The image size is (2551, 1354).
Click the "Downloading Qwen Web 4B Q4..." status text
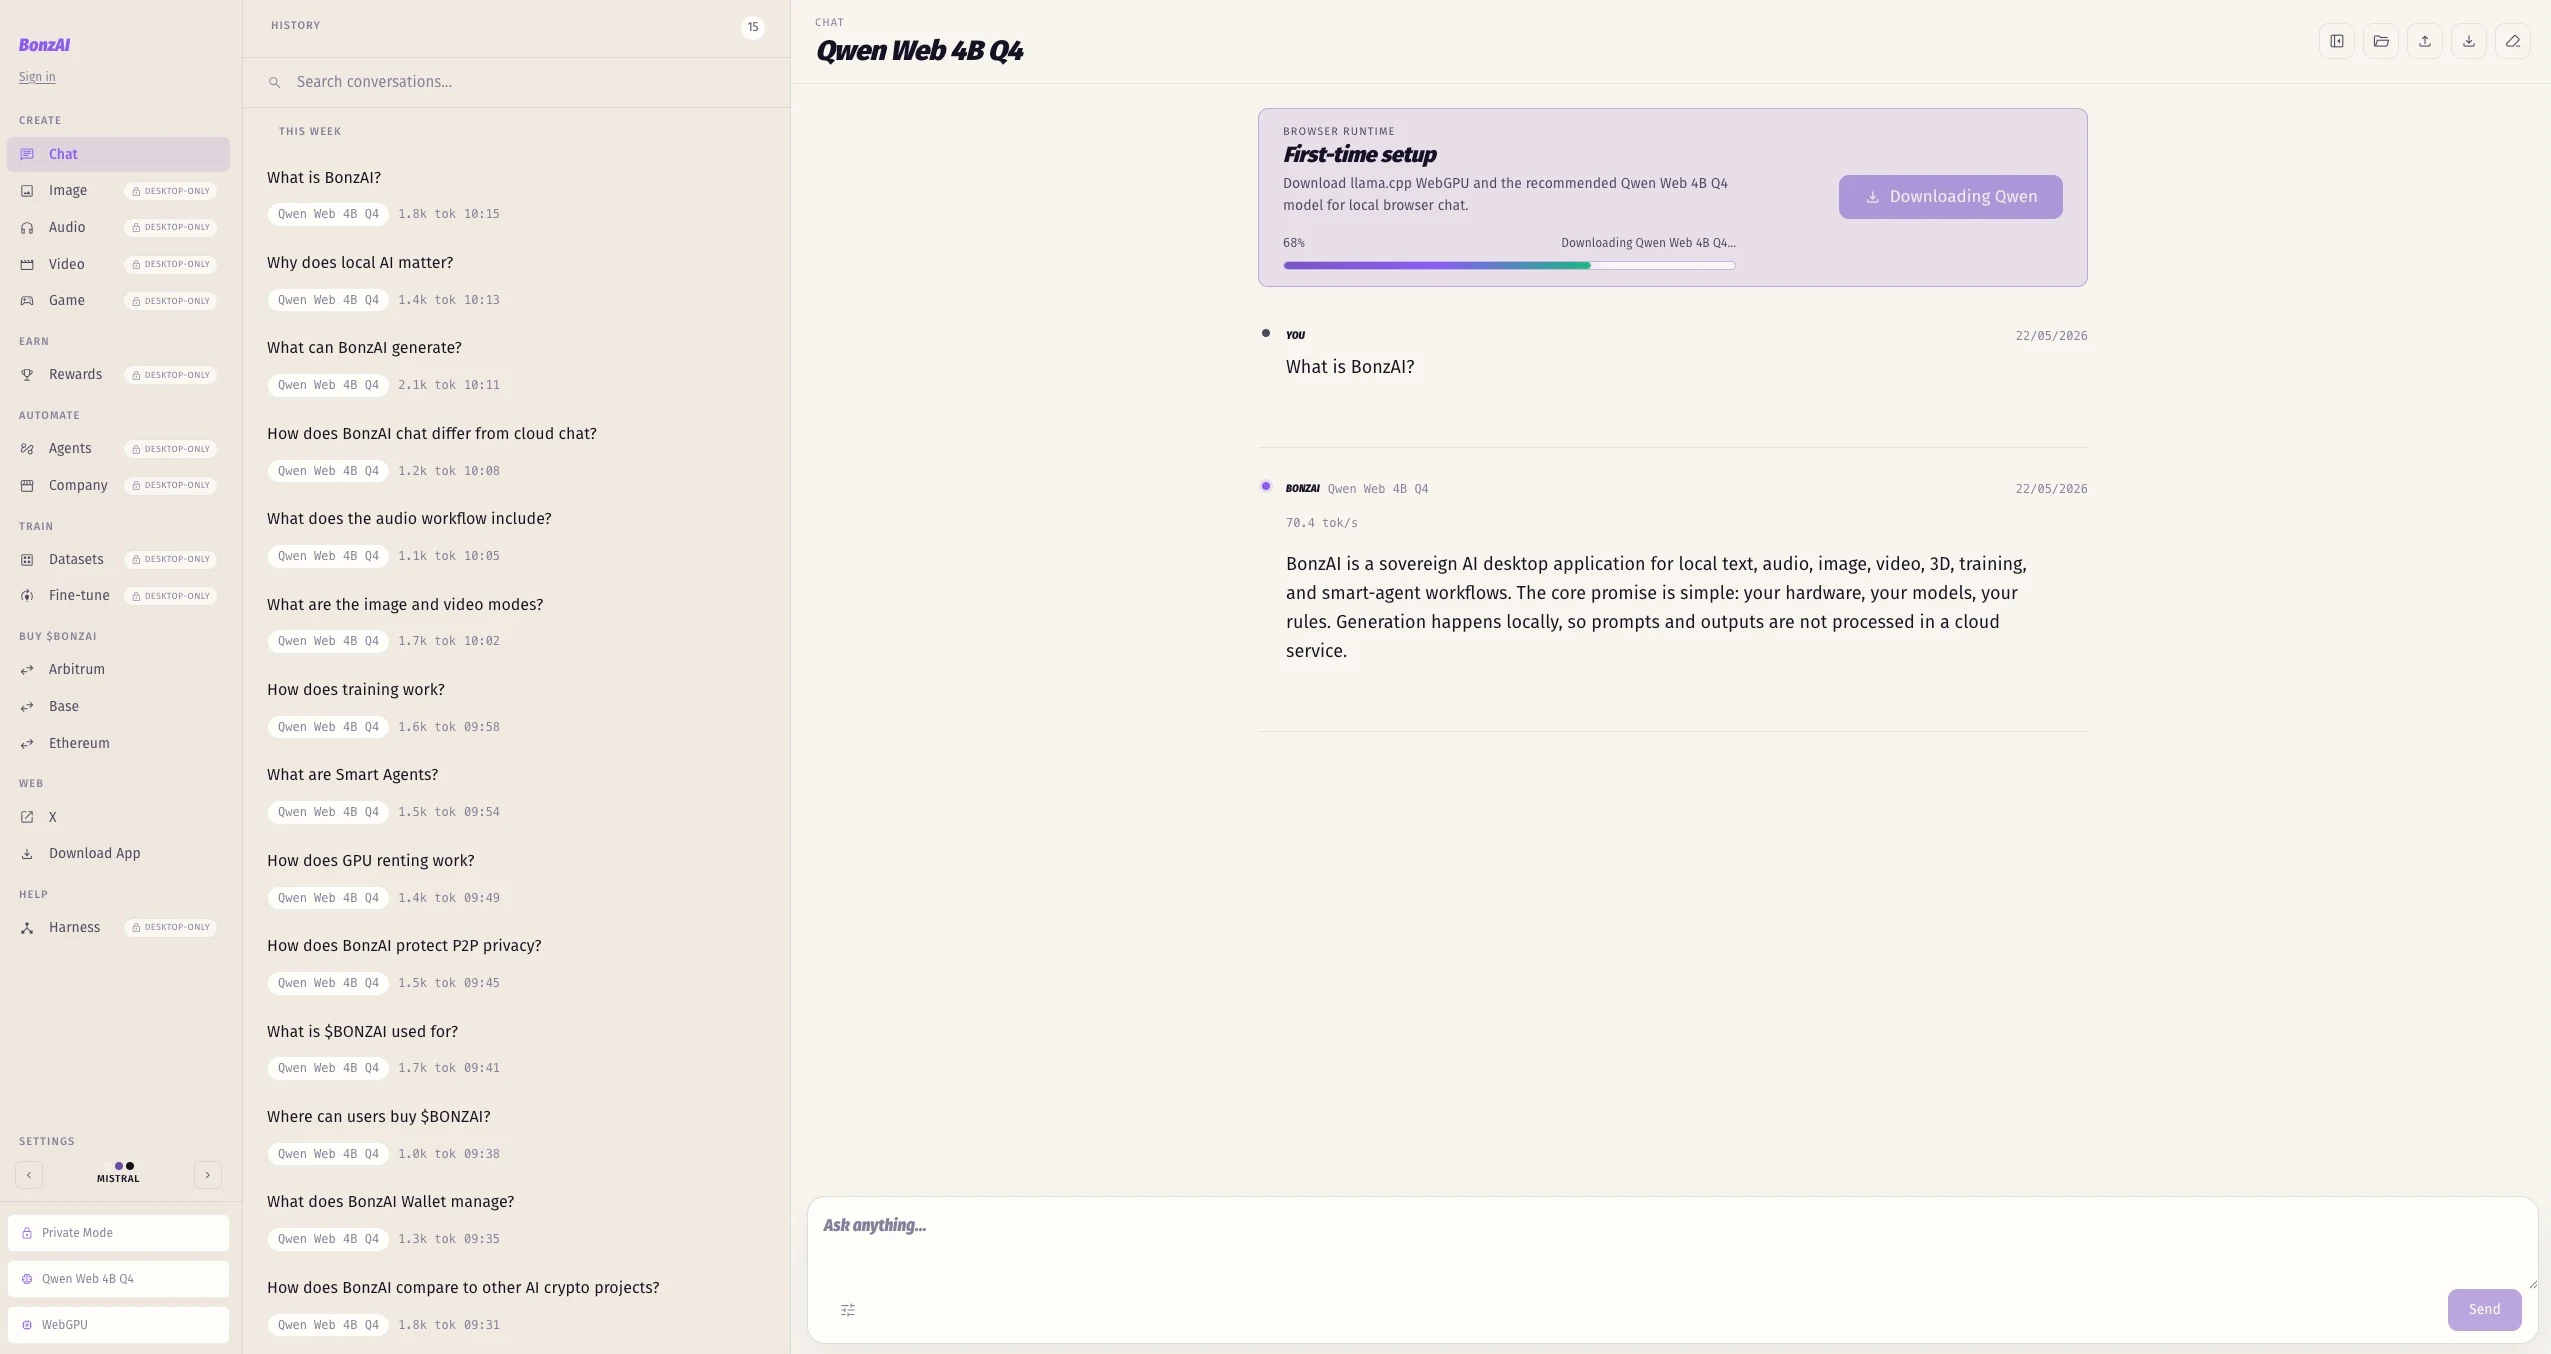(x=1648, y=243)
